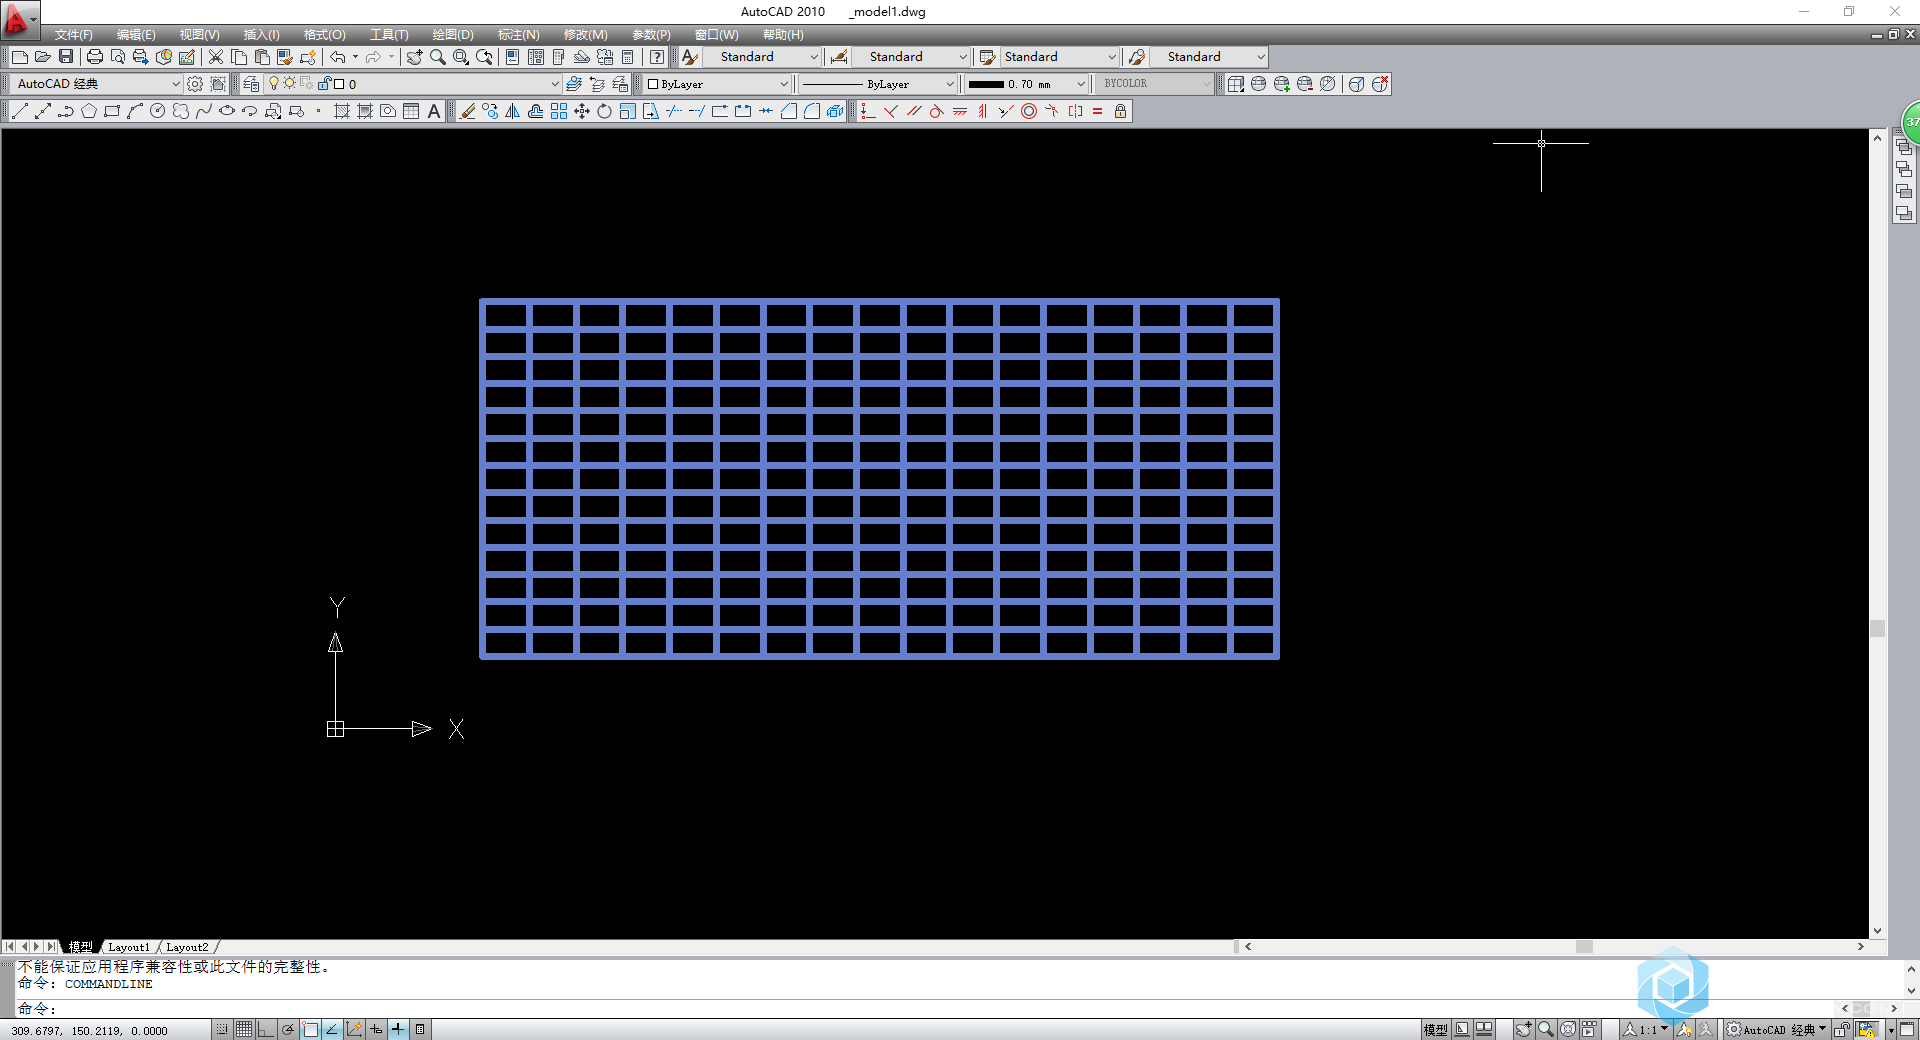Toggle Snap Mode in status bar

pyautogui.click(x=222, y=1029)
